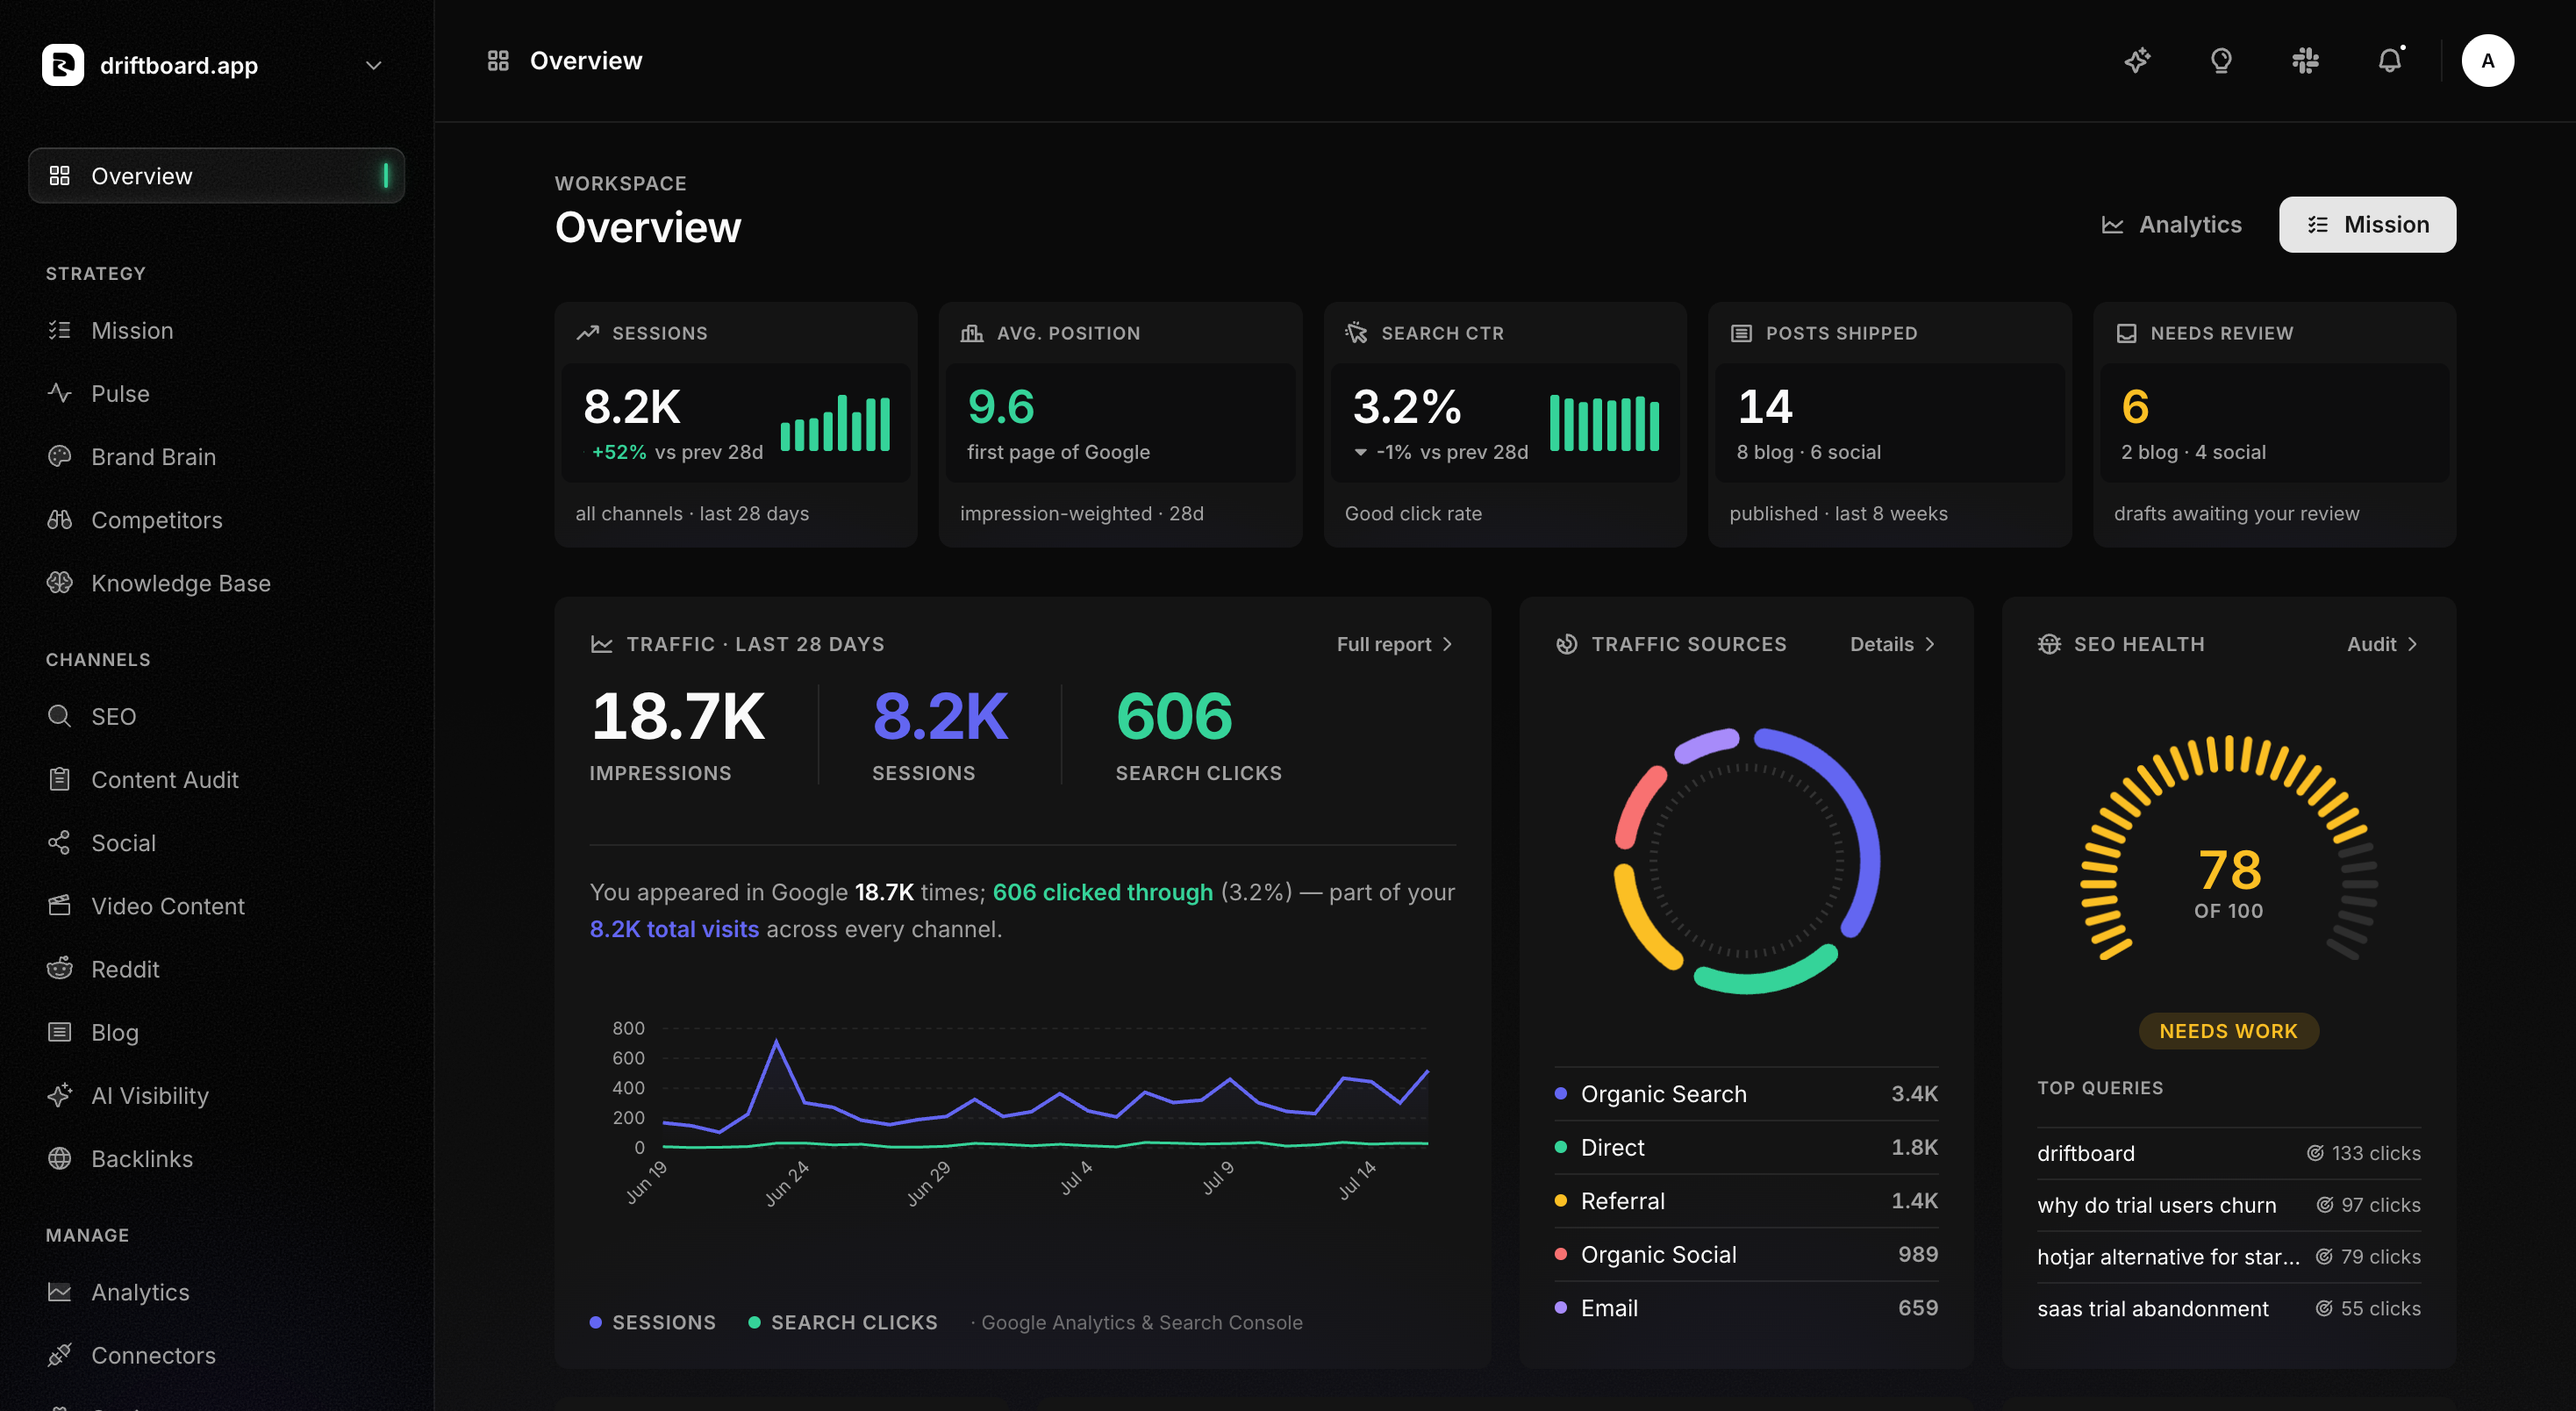Toggle SESSIONS series in chart legend
This screenshot has height=1411, width=2576.
click(x=653, y=1322)
